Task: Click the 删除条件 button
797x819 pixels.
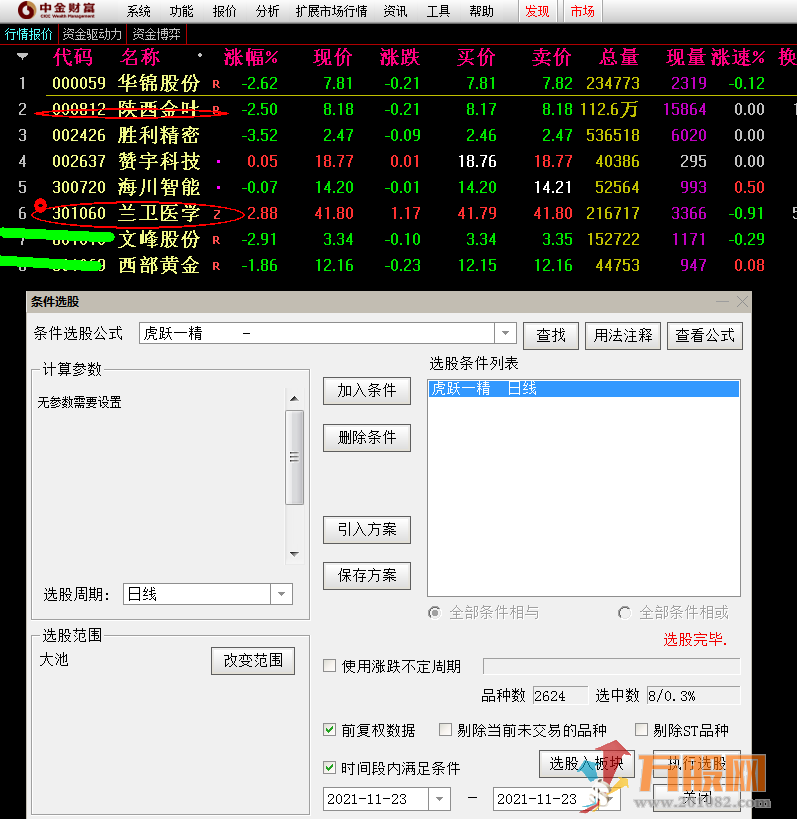Action: click(x=367, y=438)
